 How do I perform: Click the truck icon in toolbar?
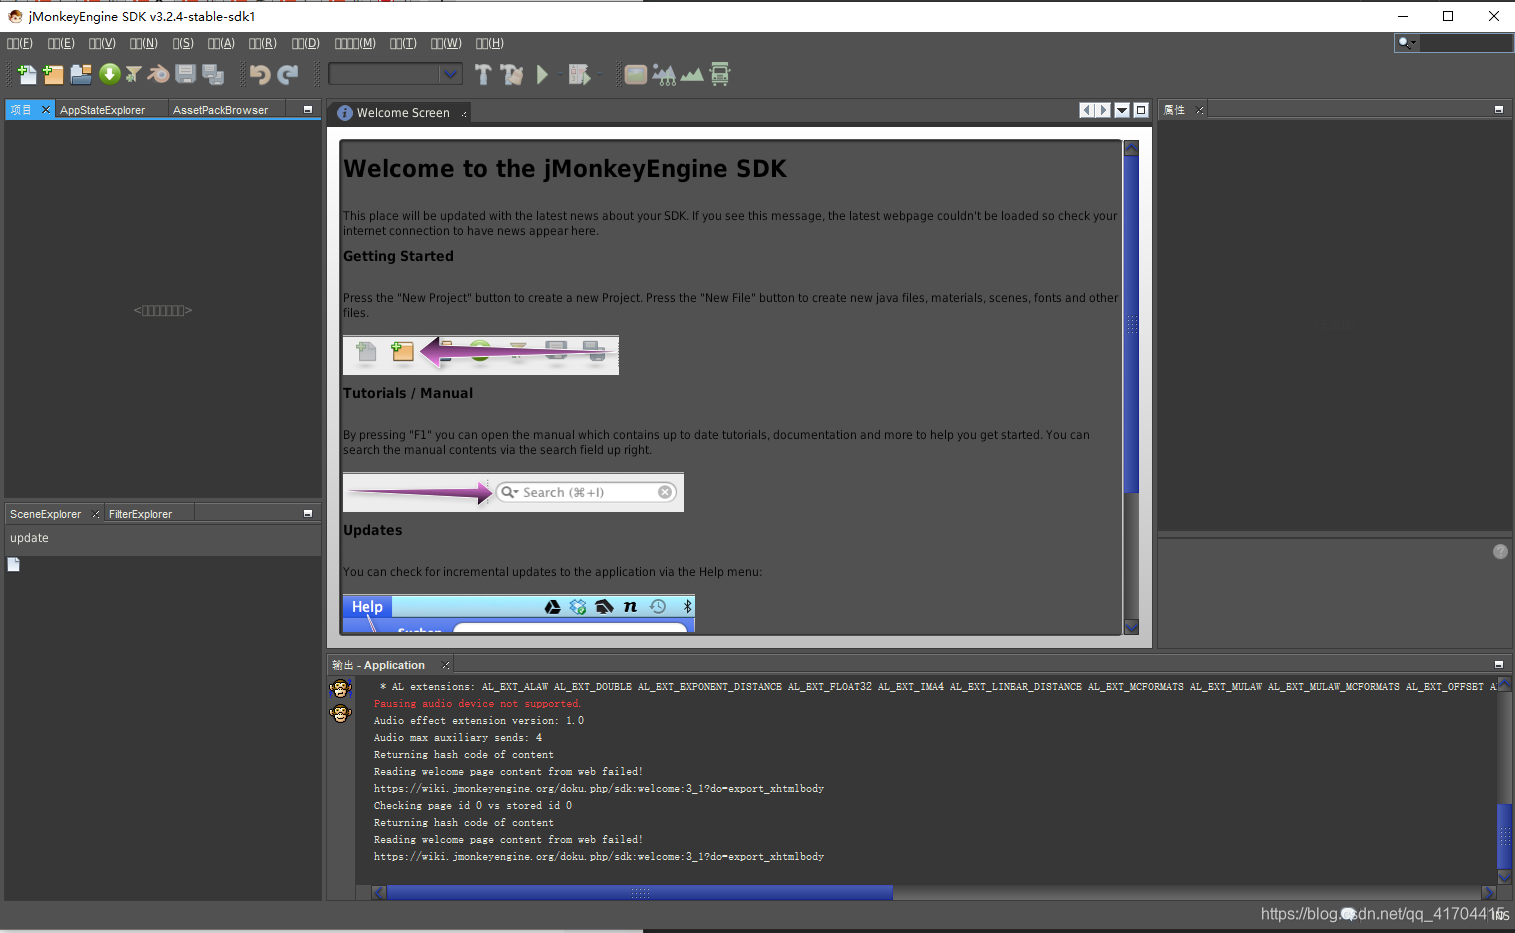tap(720, 74)
